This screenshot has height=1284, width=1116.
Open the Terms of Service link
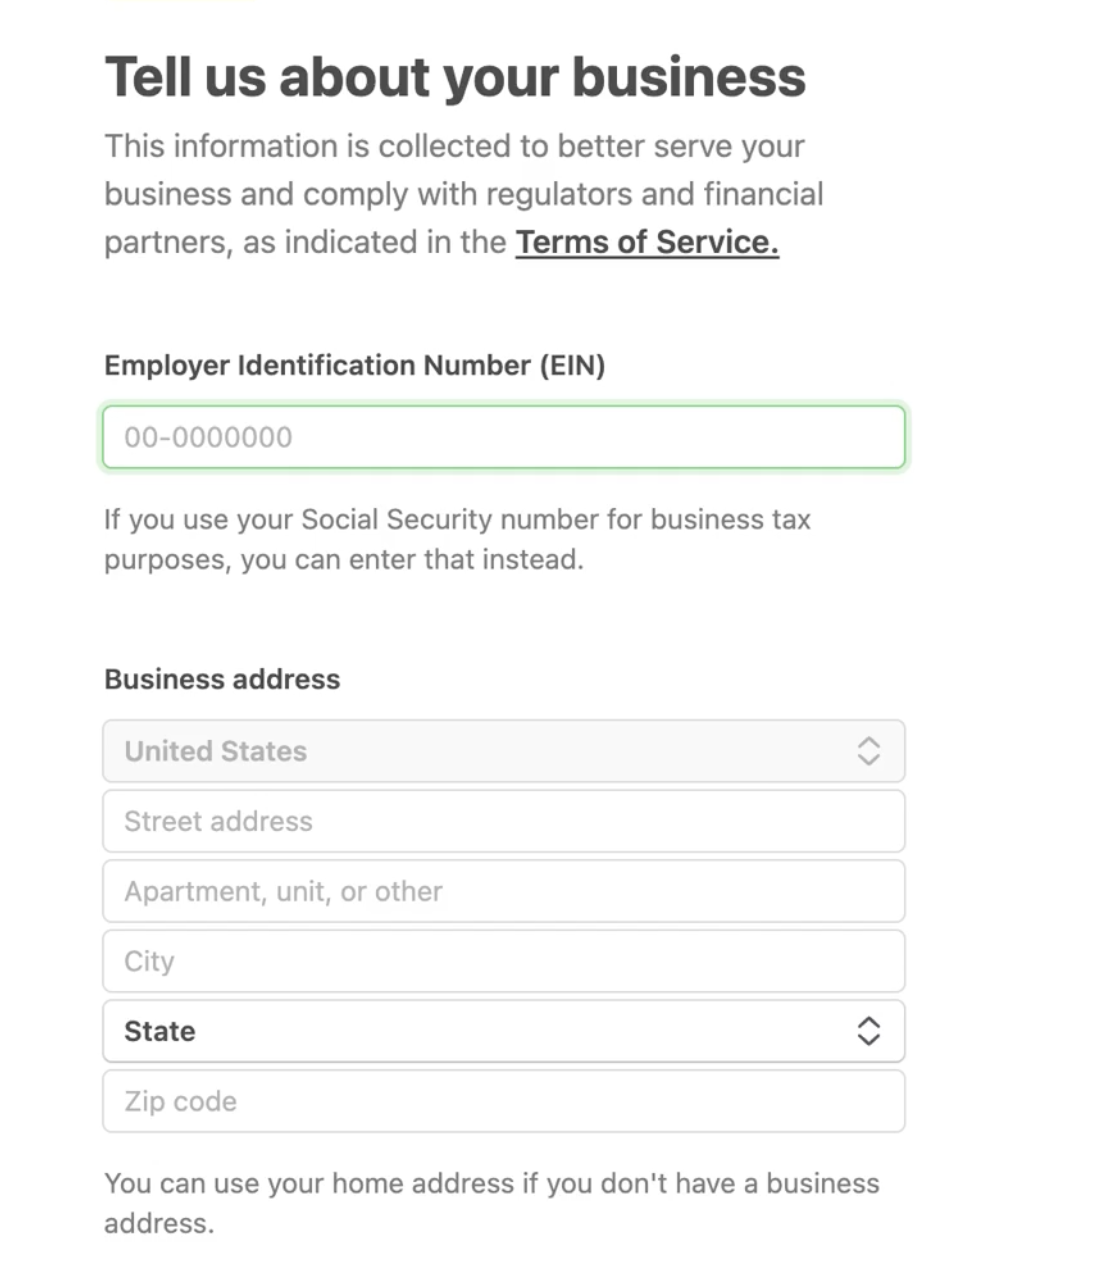pos(647,242)
